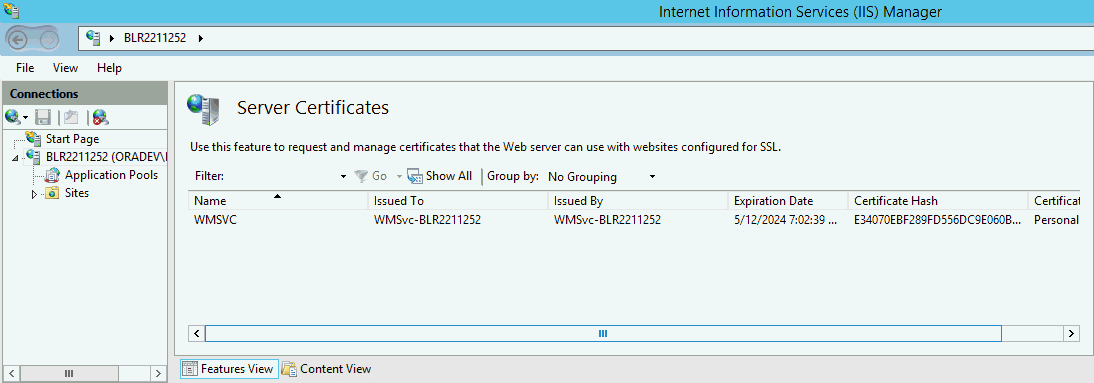Open the Filter dropdown arrow
The image size is (1094, 383).
[343, 177]
